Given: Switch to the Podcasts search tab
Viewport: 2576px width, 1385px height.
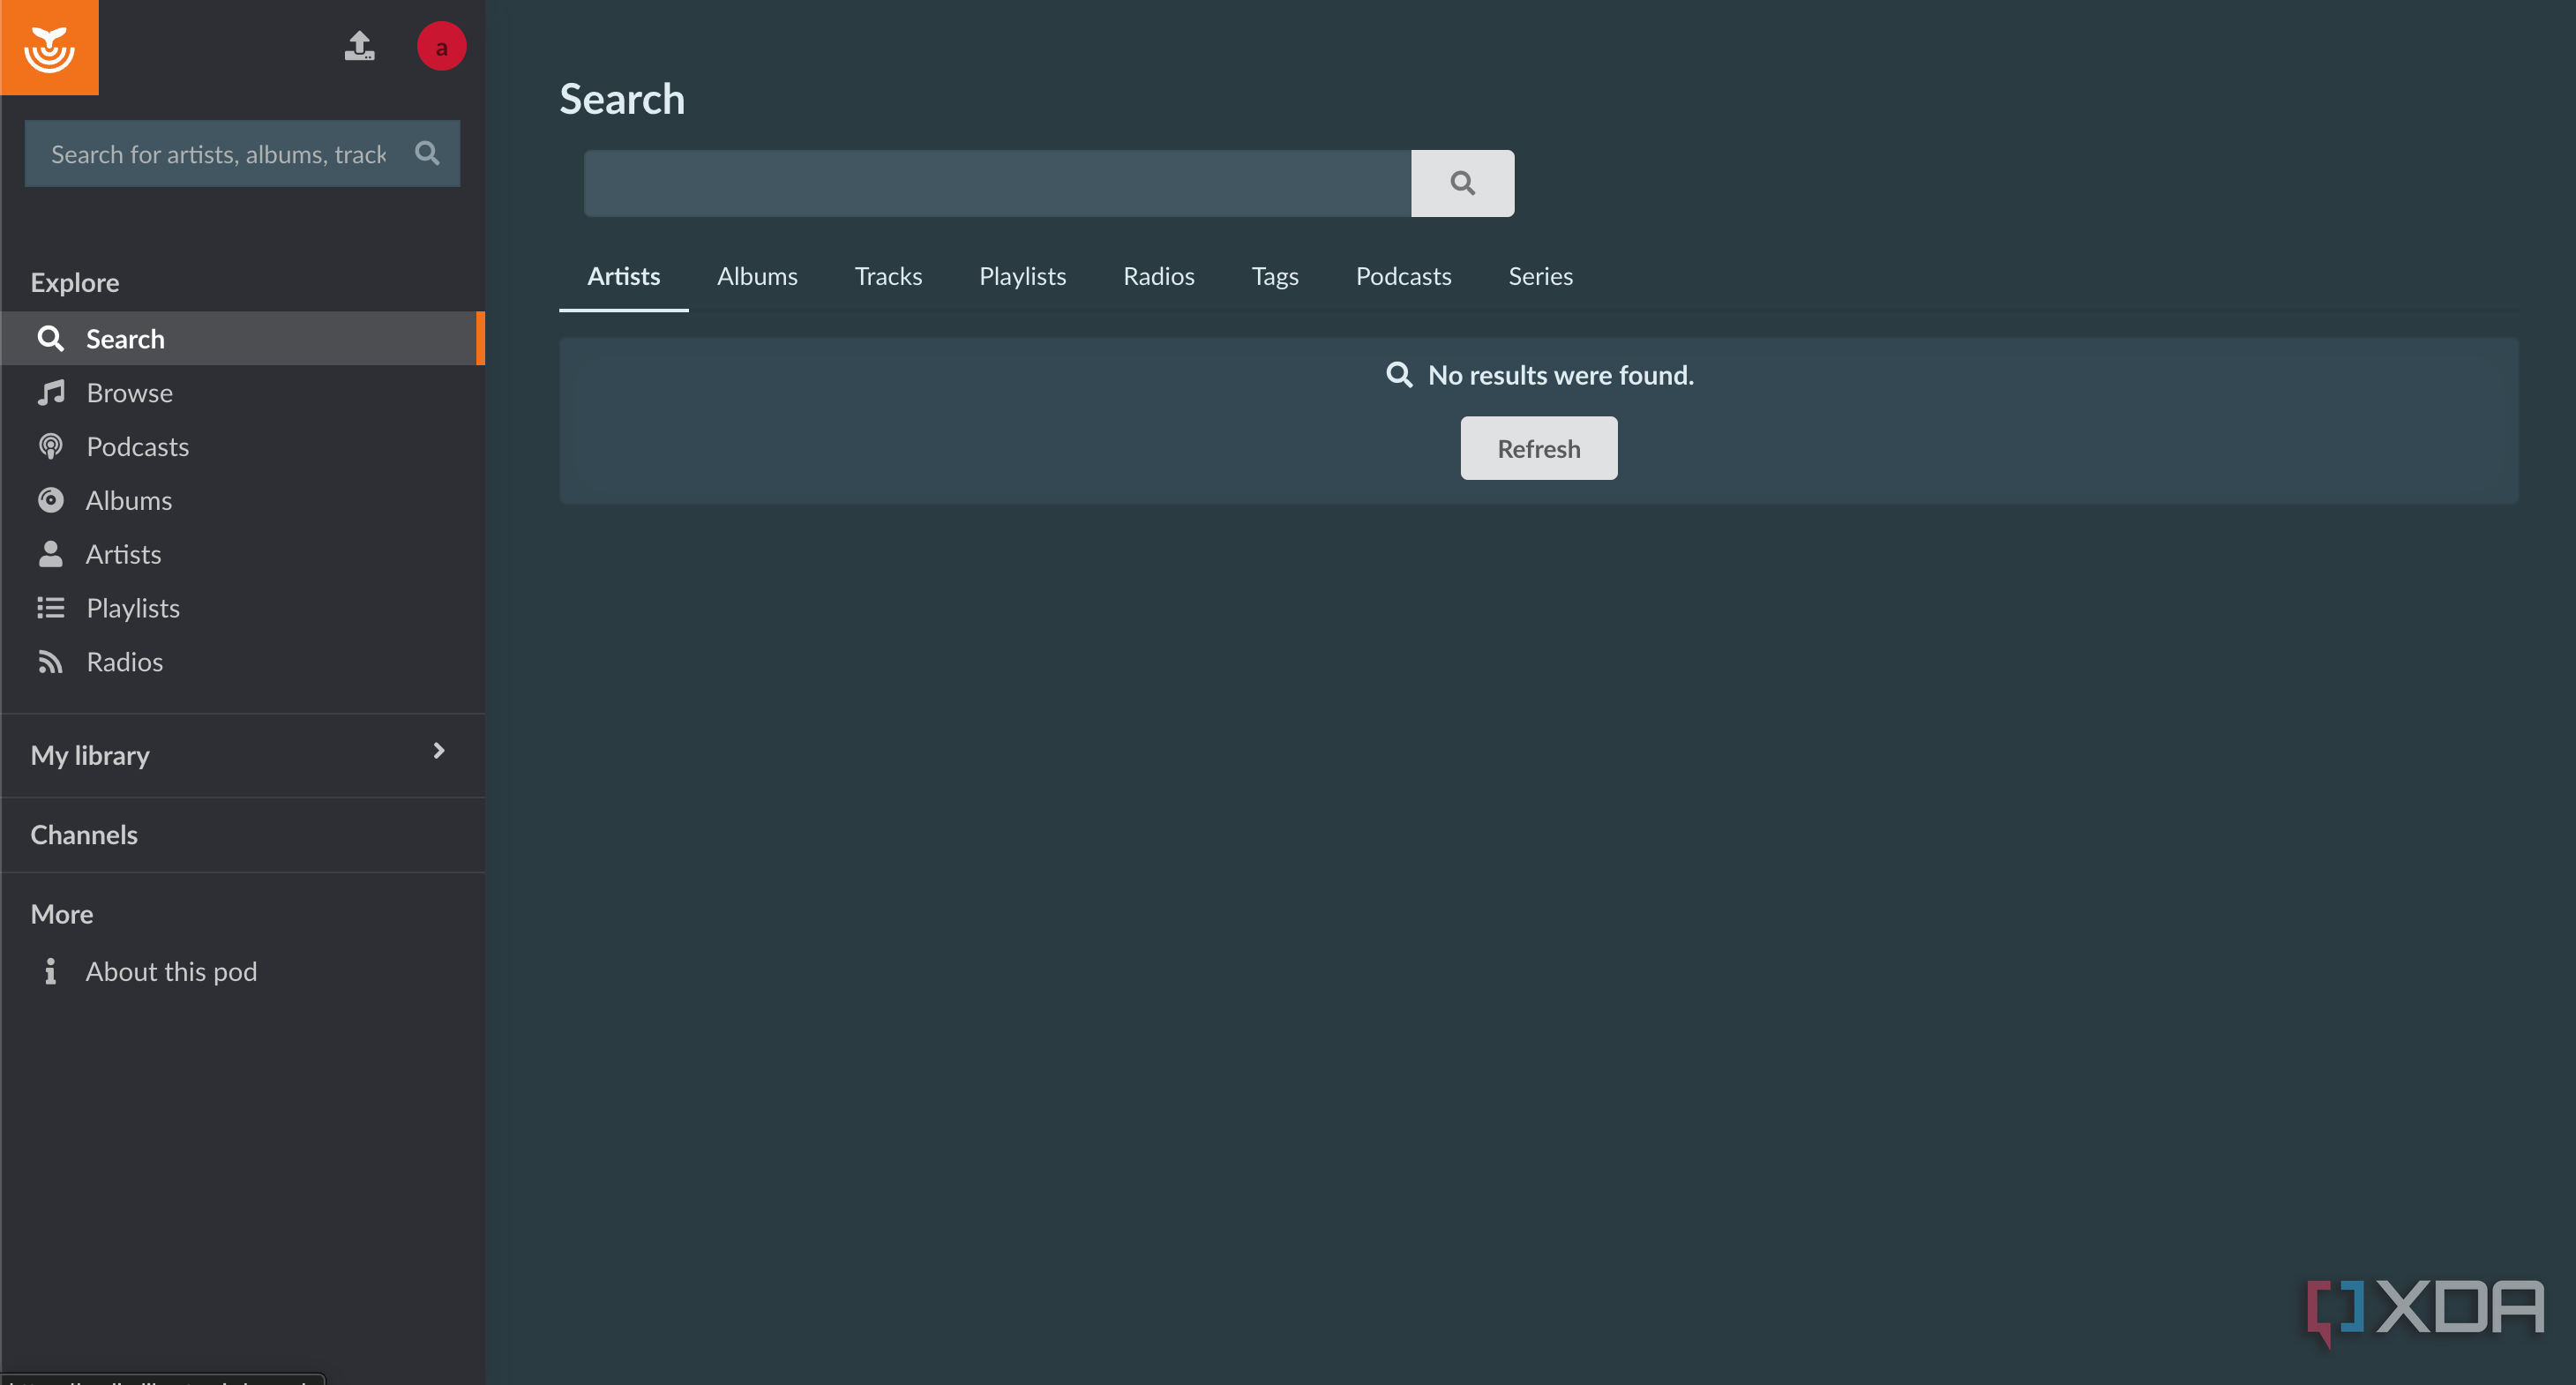Looking at the screenshot, I should coord(1403,276).
